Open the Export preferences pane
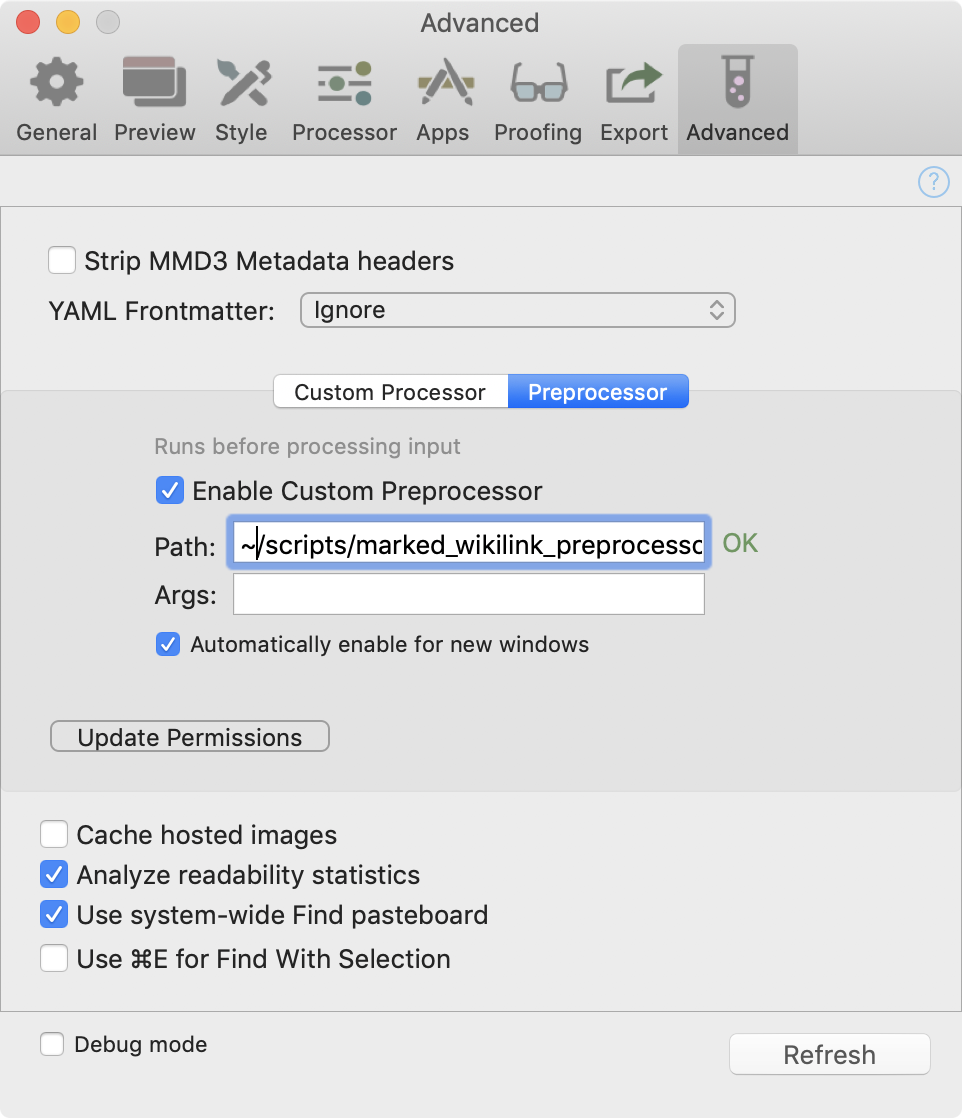The width and height of the screenshot is (962, 1118). pyautogui.click(x=634, y=100)
